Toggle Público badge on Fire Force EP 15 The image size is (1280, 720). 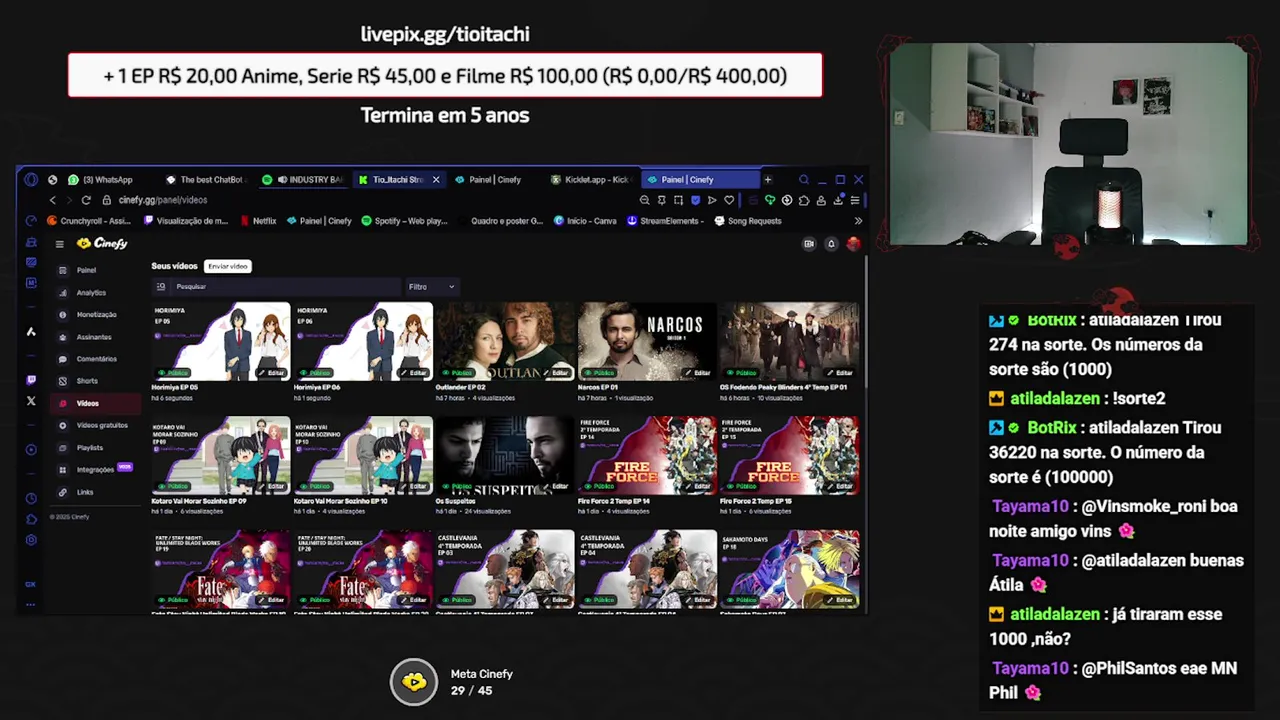coord(741,487)
